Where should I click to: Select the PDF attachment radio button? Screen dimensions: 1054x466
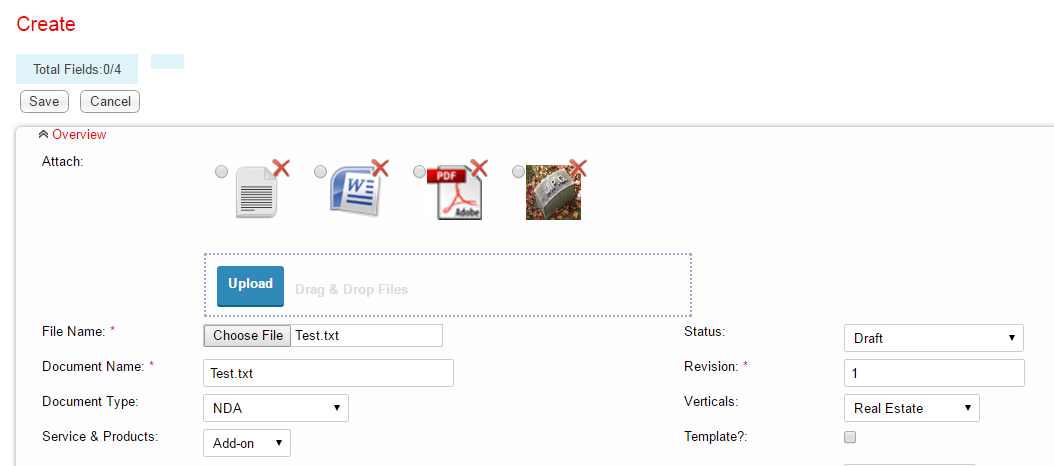pos(420,172)
